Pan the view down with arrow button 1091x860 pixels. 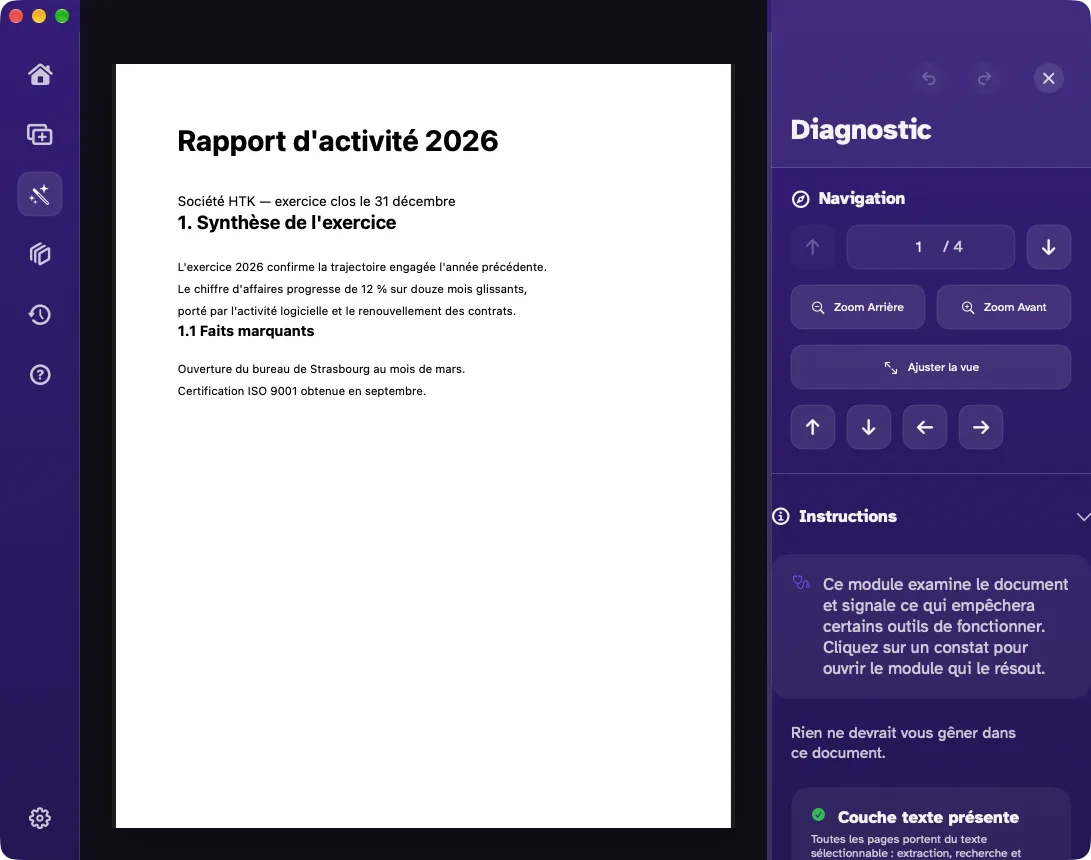(x=868, y=427)
